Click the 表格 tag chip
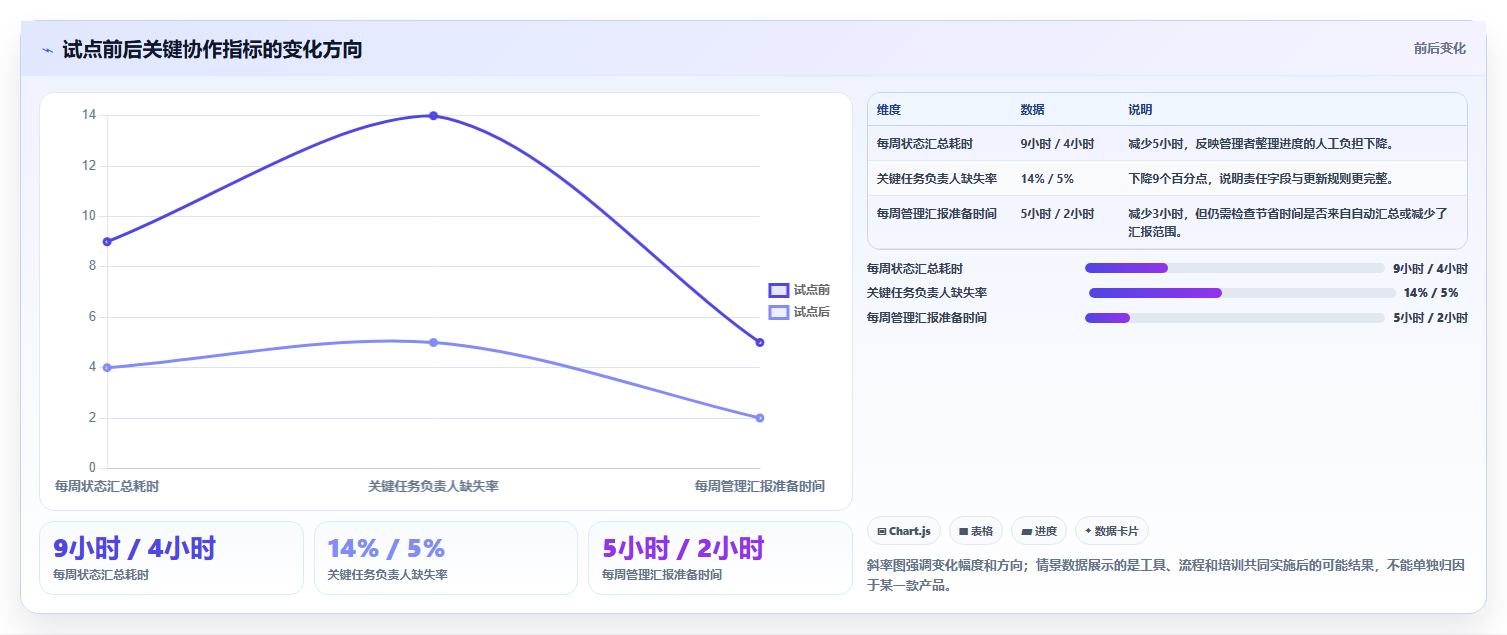The width and height of the screenshot is (1507, 635). click(x=976, y=531)
